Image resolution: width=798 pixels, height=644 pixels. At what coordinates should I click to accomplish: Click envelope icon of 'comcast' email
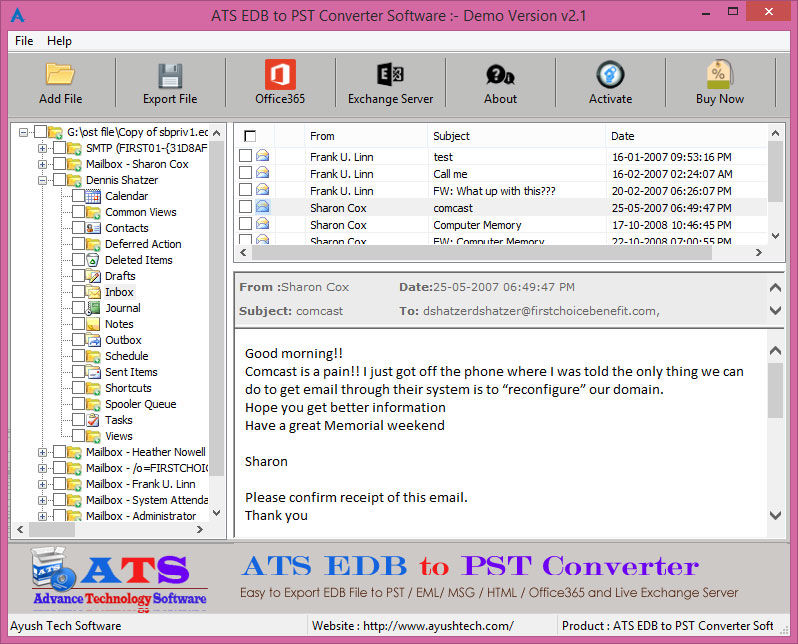click(x=263, y=207)
